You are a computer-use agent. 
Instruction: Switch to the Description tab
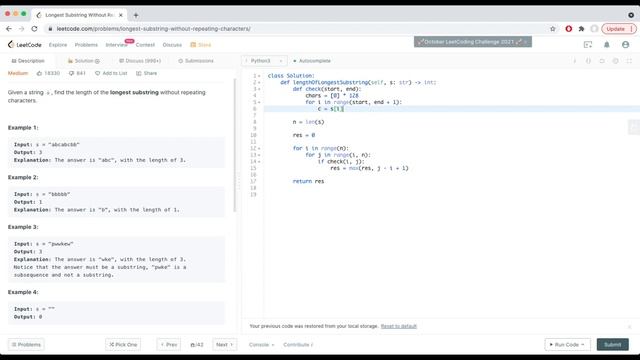[28, 61]
